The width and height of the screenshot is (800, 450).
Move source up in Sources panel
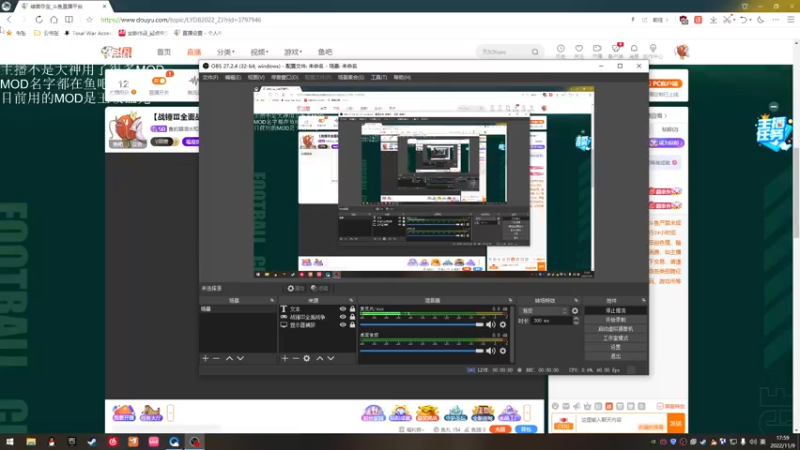320,359
